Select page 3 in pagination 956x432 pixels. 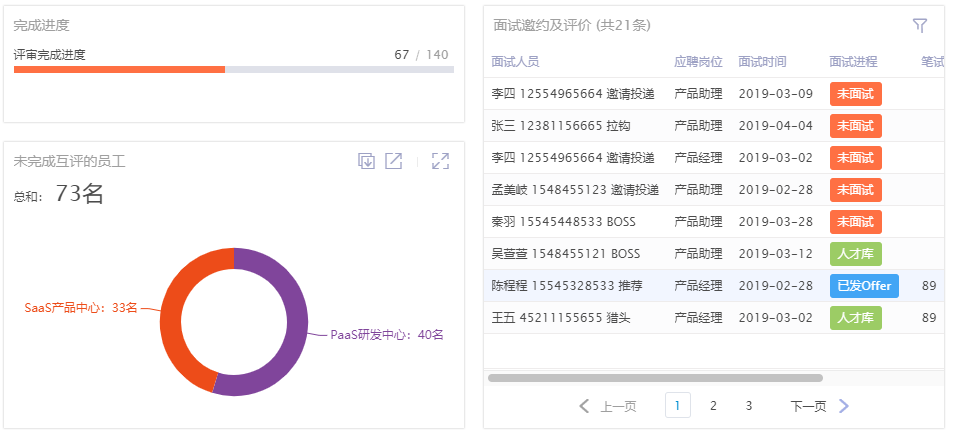(749, 406)
